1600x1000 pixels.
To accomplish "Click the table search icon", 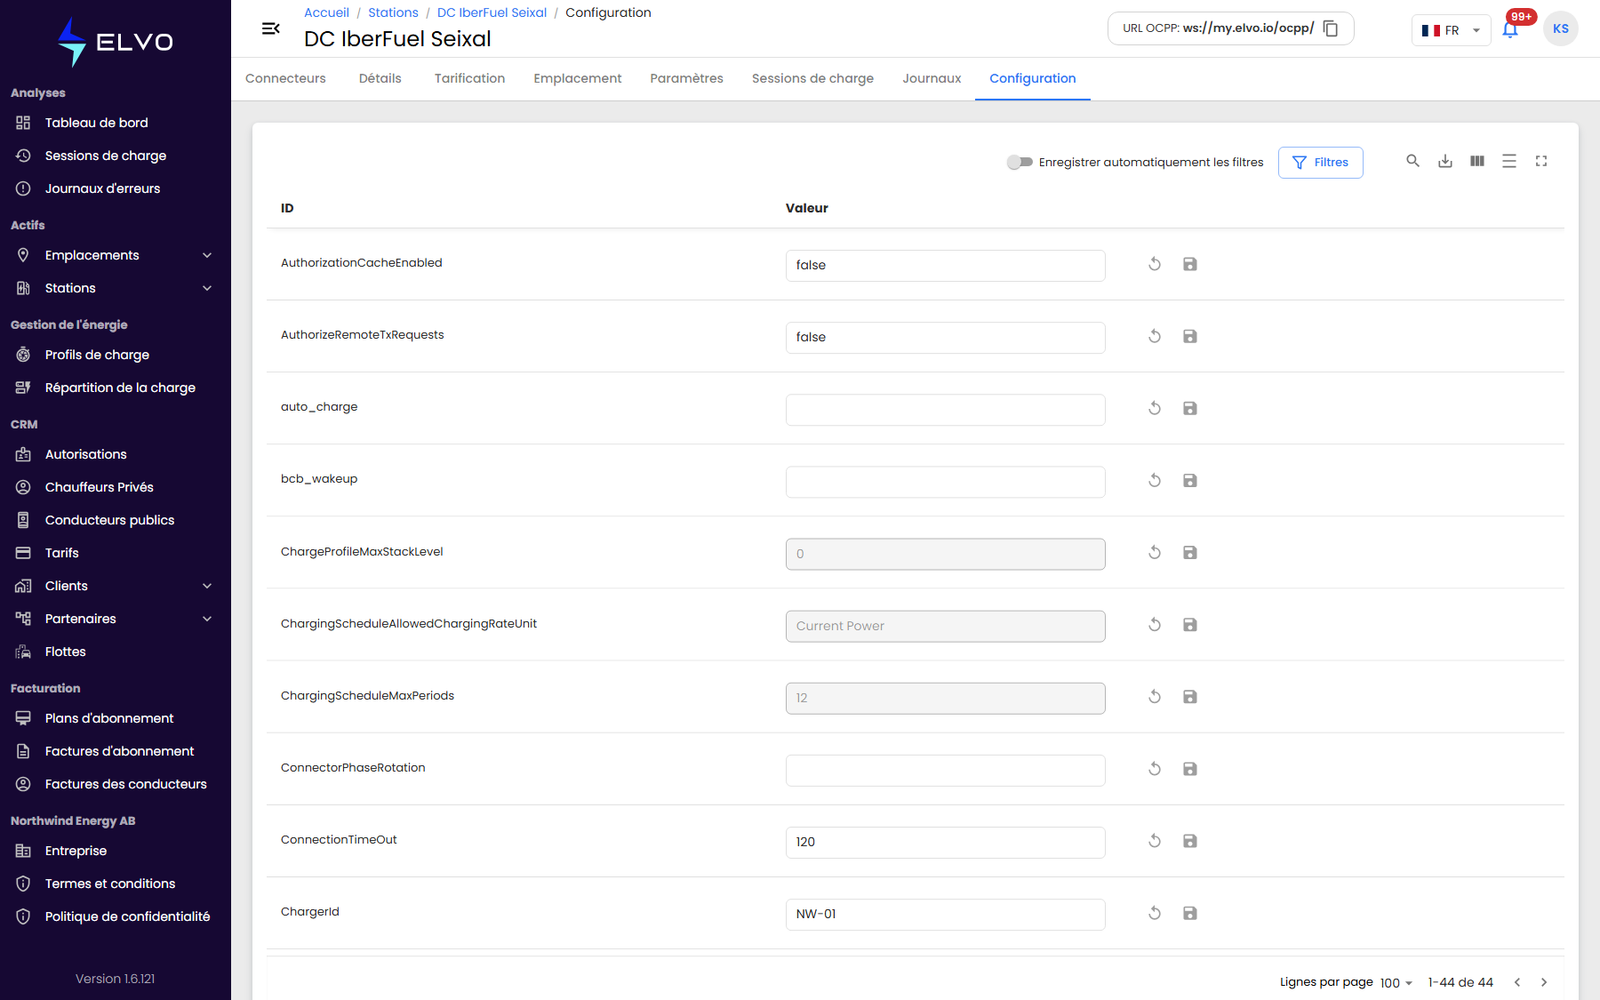I will pyautogui.click(x=1413, y=161).
